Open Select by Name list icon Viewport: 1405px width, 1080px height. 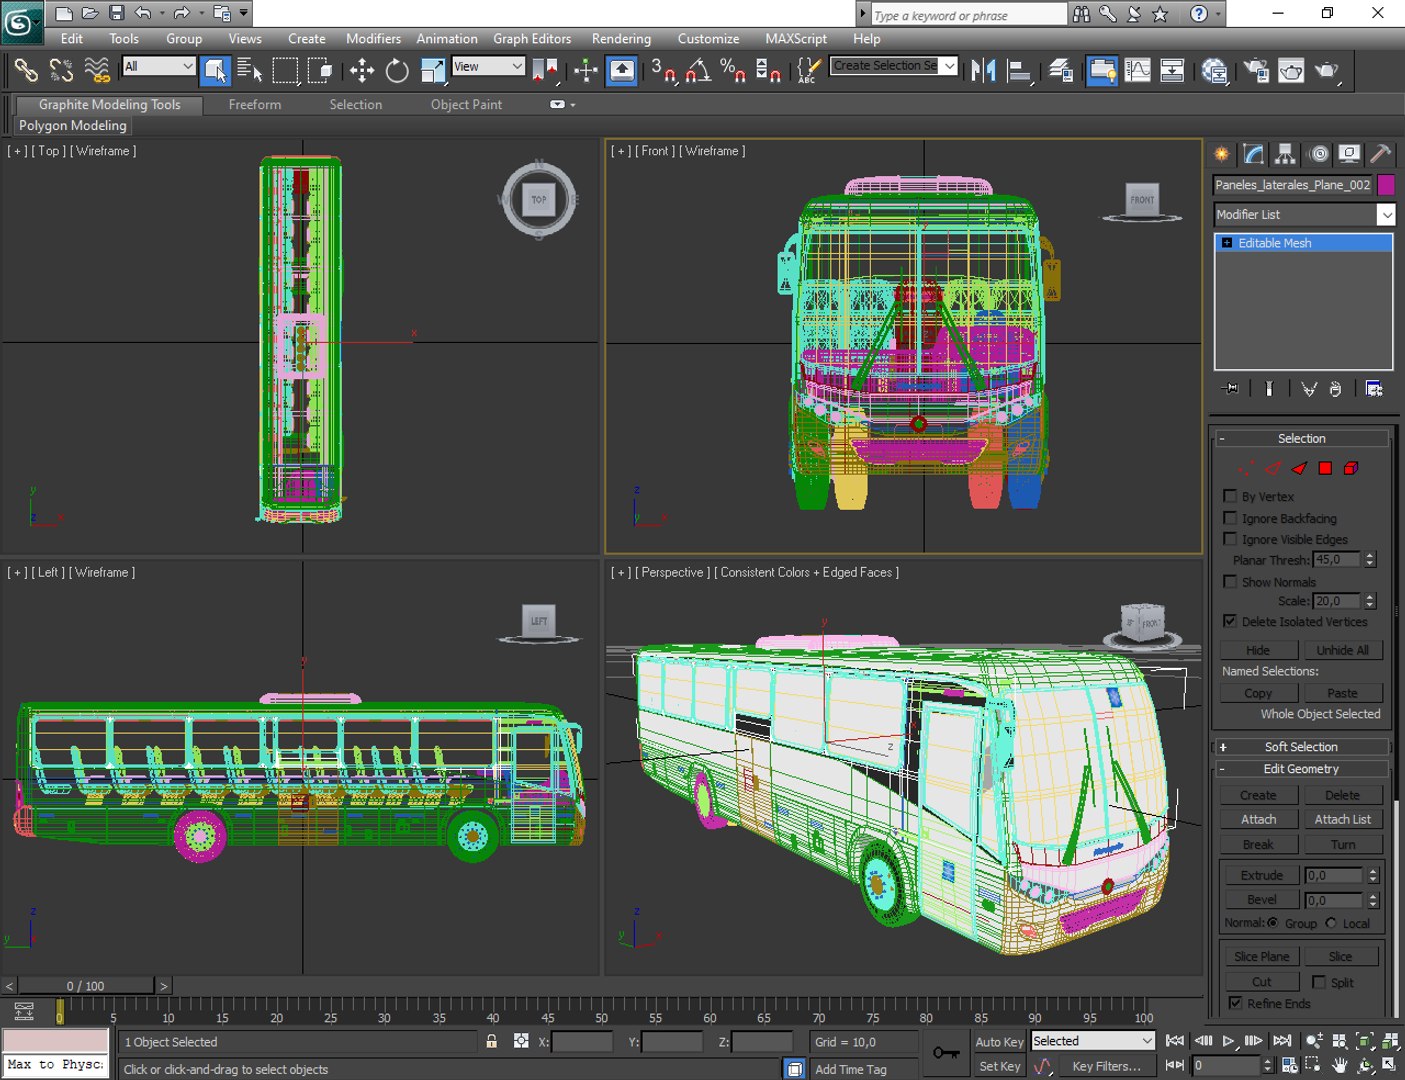[250, 70]
